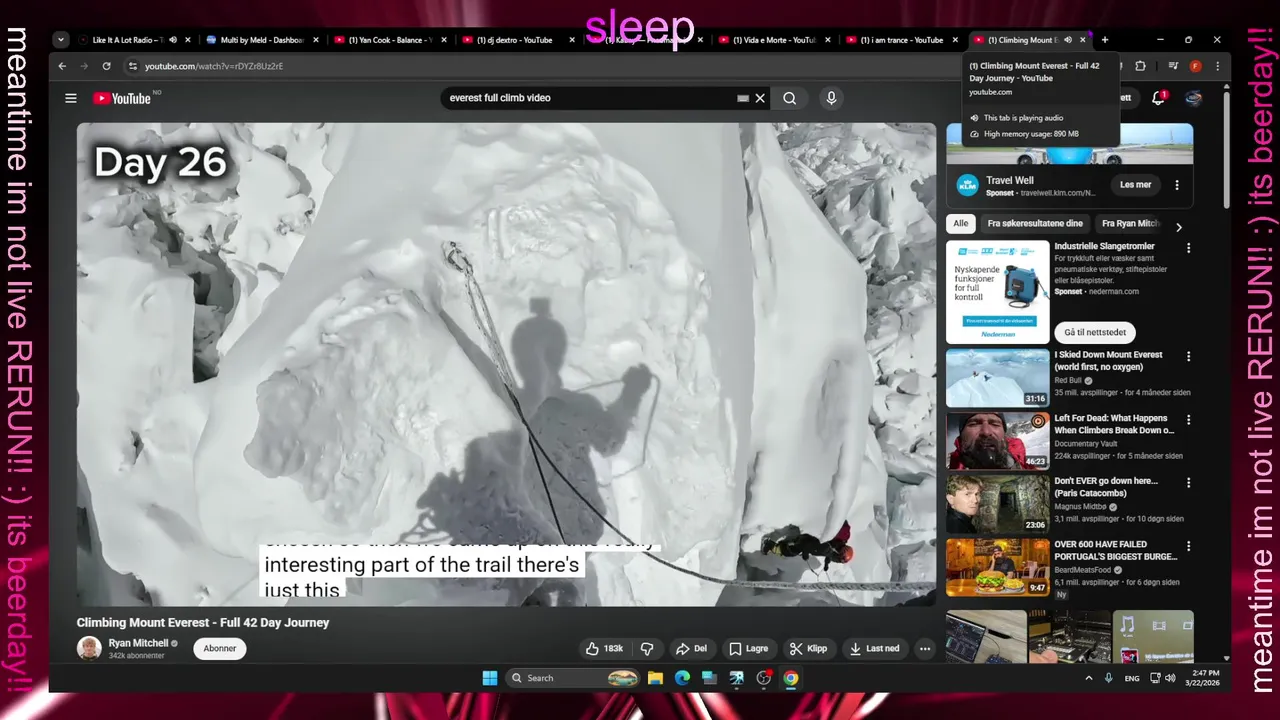Reload the page with the refresh icon
The image size is (1280, 720).
[x=106, y=66]
